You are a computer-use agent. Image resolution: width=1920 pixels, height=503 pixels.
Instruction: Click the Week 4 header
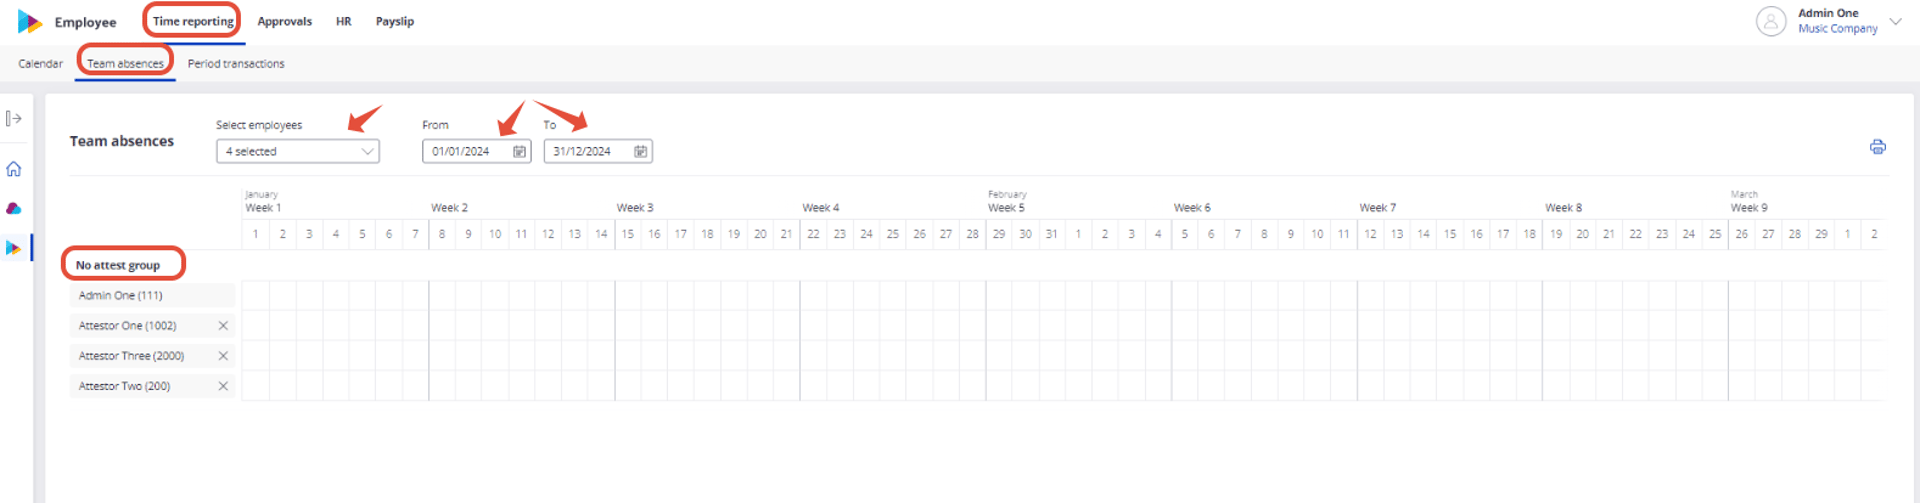821,208
